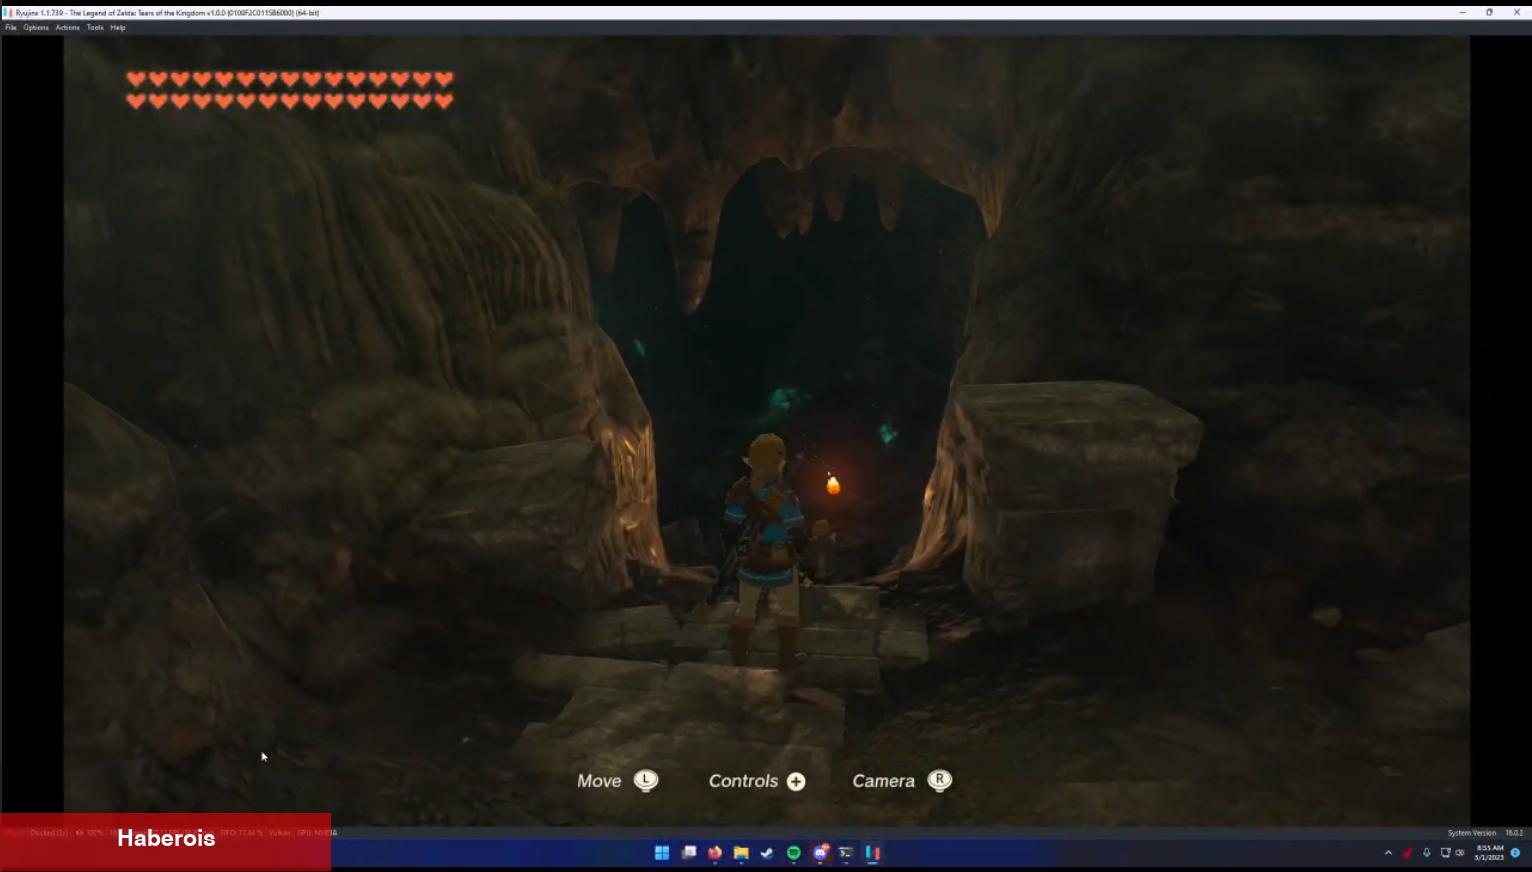Click the first heart in the top row

[136, 79]
